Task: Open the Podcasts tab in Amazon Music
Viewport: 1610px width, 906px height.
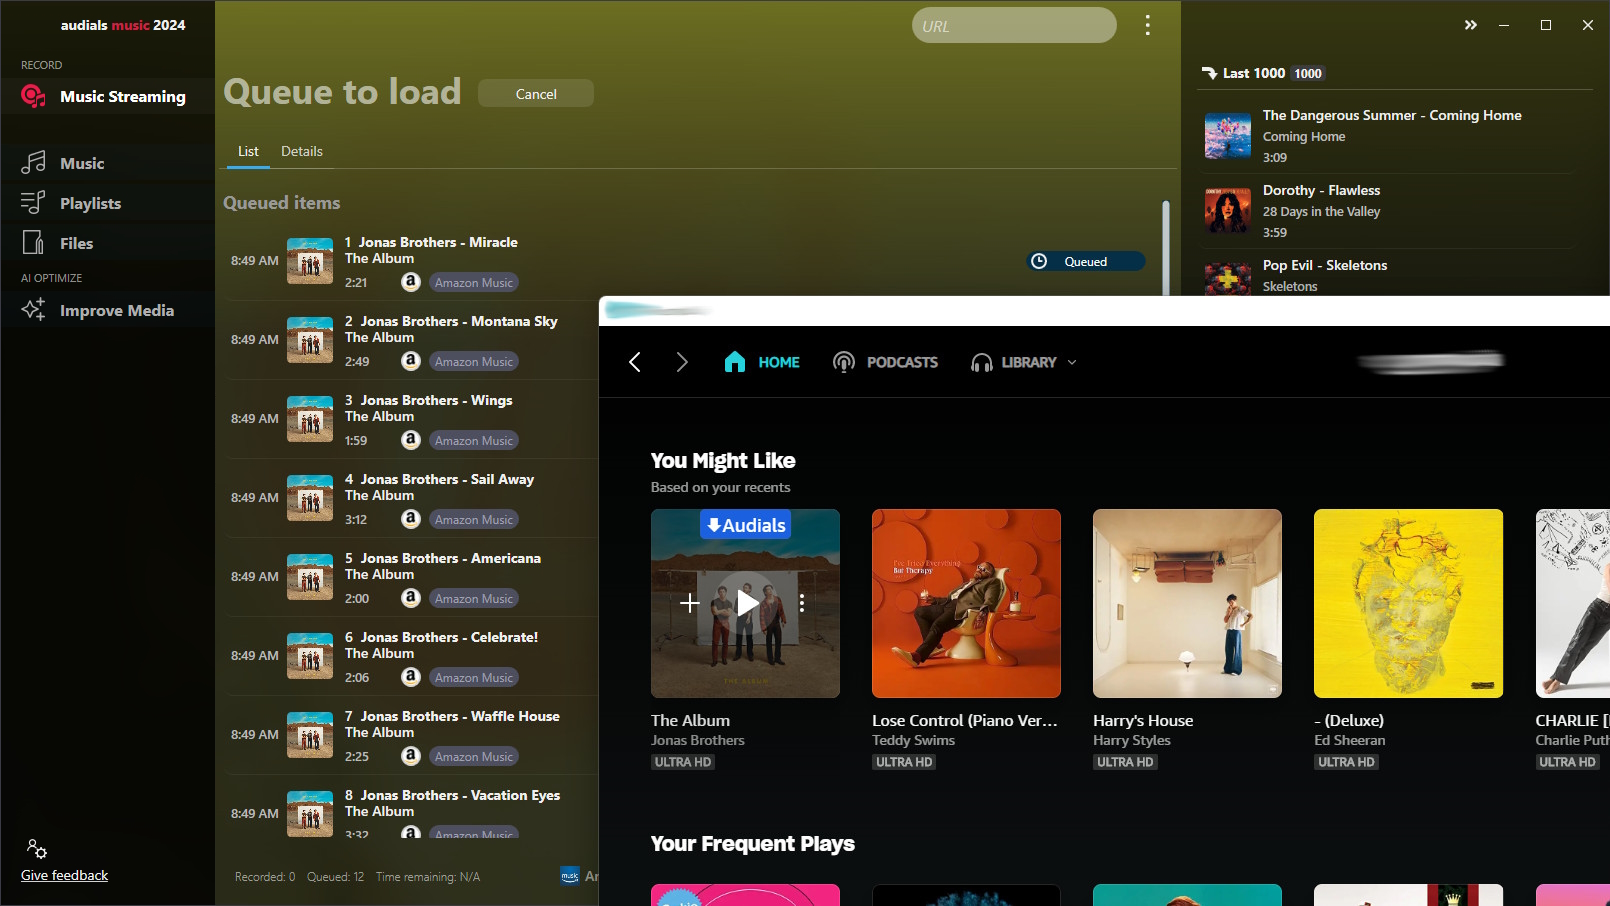Action: tap(885, 362)
